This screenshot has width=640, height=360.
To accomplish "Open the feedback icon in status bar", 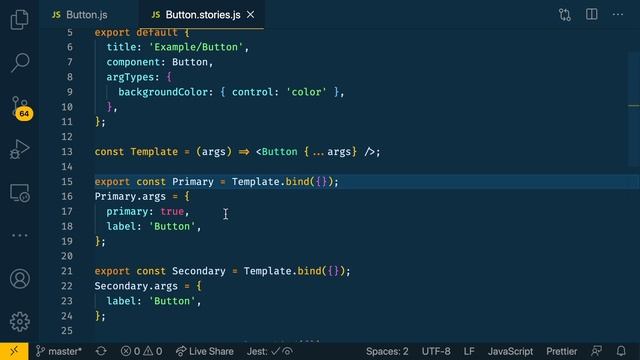I will pos(596,351).
